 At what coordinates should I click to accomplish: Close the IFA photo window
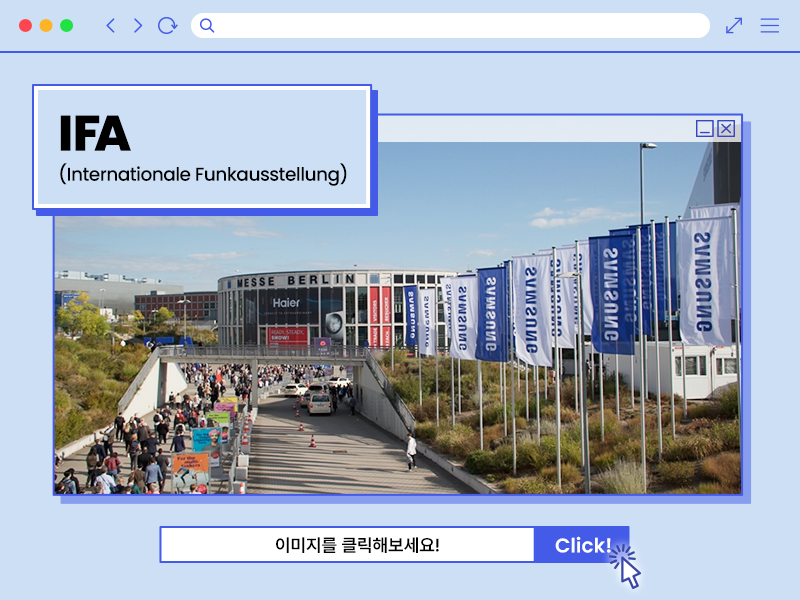[726, 129]
